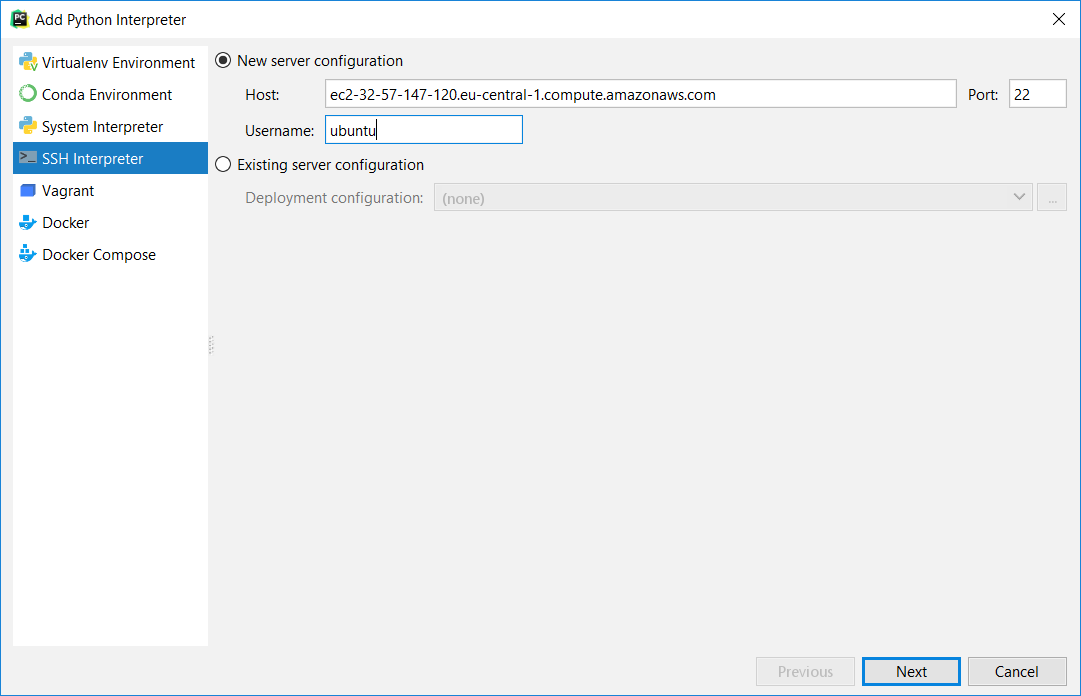Click the System Interpreter python icon
The width and height of the screenshot is (1081, 696).
pyautogui.click(x=28, y=126)
